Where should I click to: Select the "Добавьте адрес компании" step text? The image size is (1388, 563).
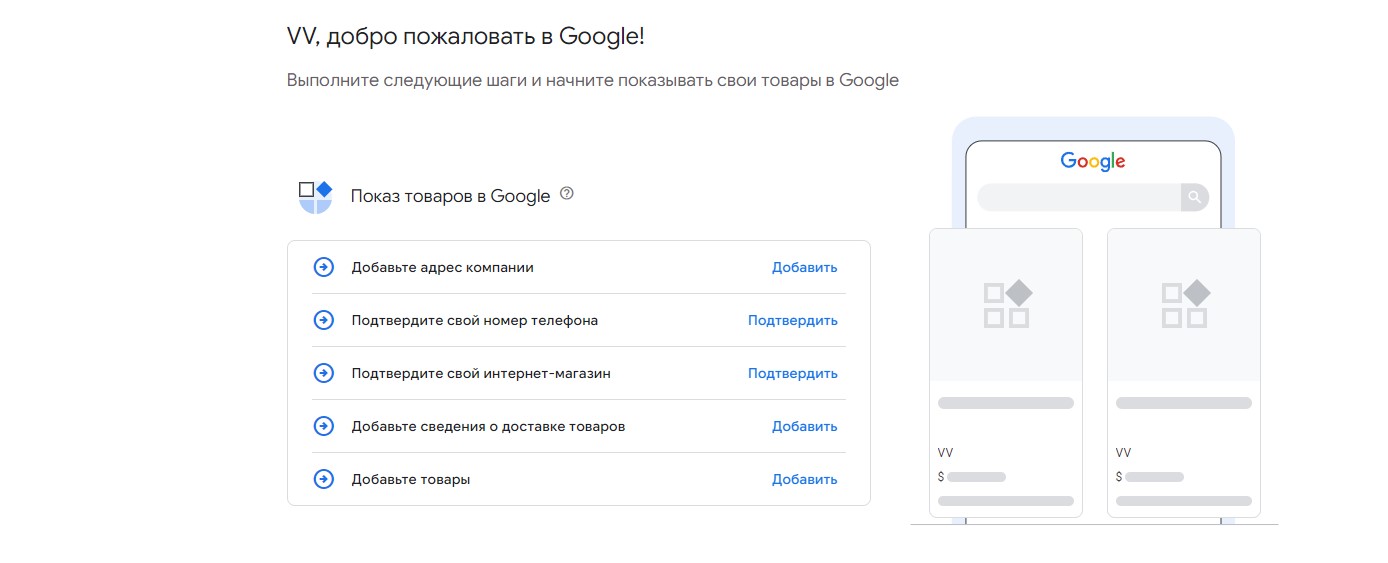click(442, 267)
